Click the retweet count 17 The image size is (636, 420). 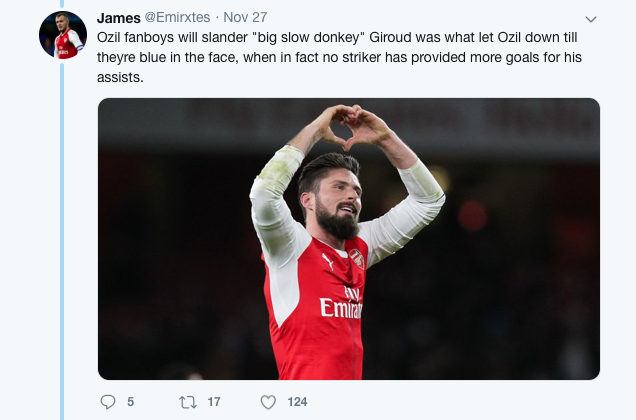coord(213,402)
